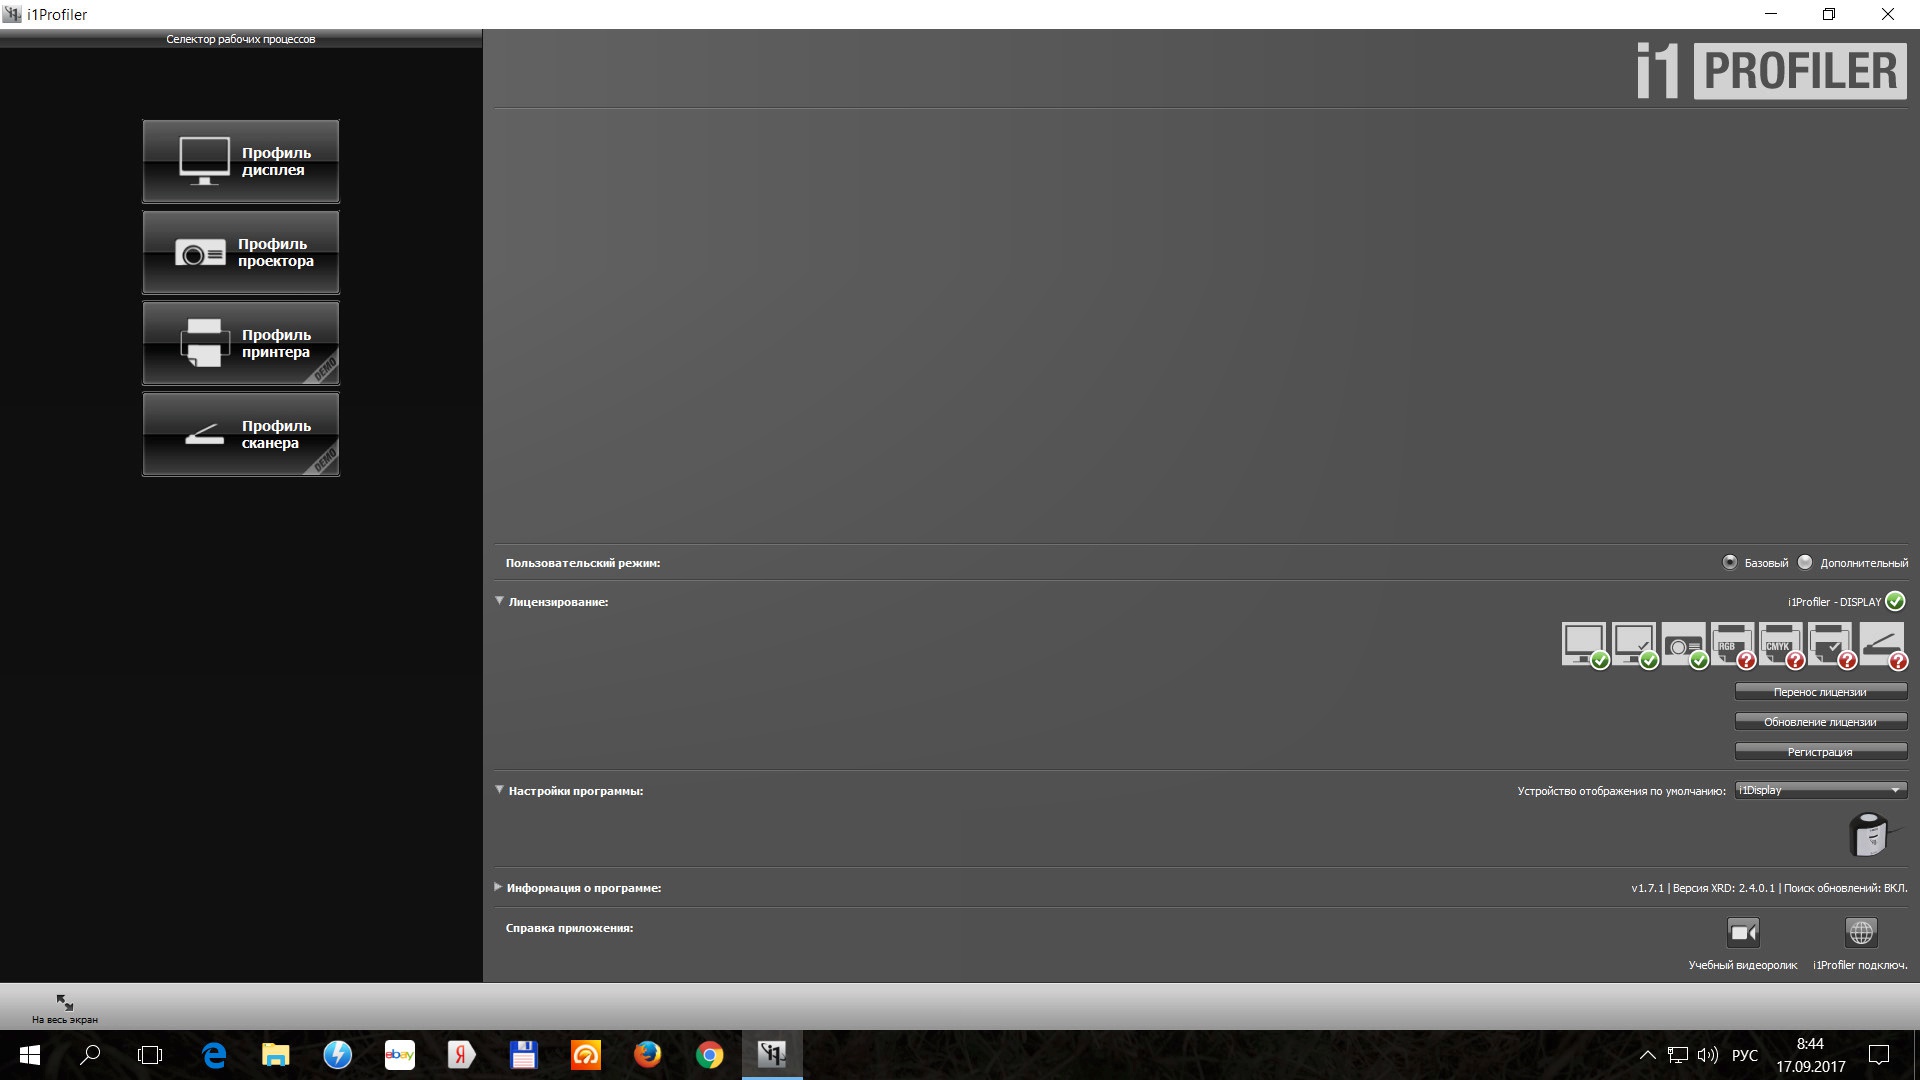1920x1080 pixels.
Task: Click the На весь экран fullscreen icon
Action: (x=65, y=1002)
